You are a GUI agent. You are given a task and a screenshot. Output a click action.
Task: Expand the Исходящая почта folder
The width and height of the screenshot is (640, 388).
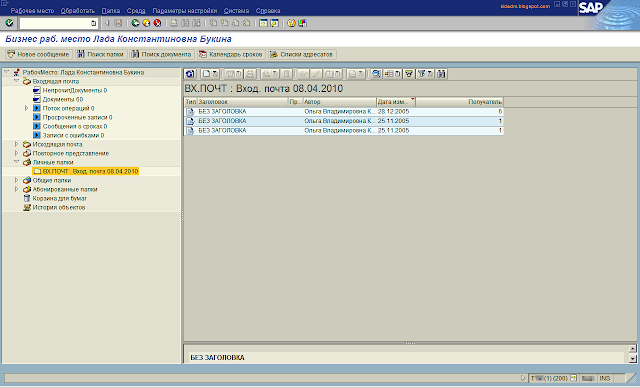click(x=16, y=144)
